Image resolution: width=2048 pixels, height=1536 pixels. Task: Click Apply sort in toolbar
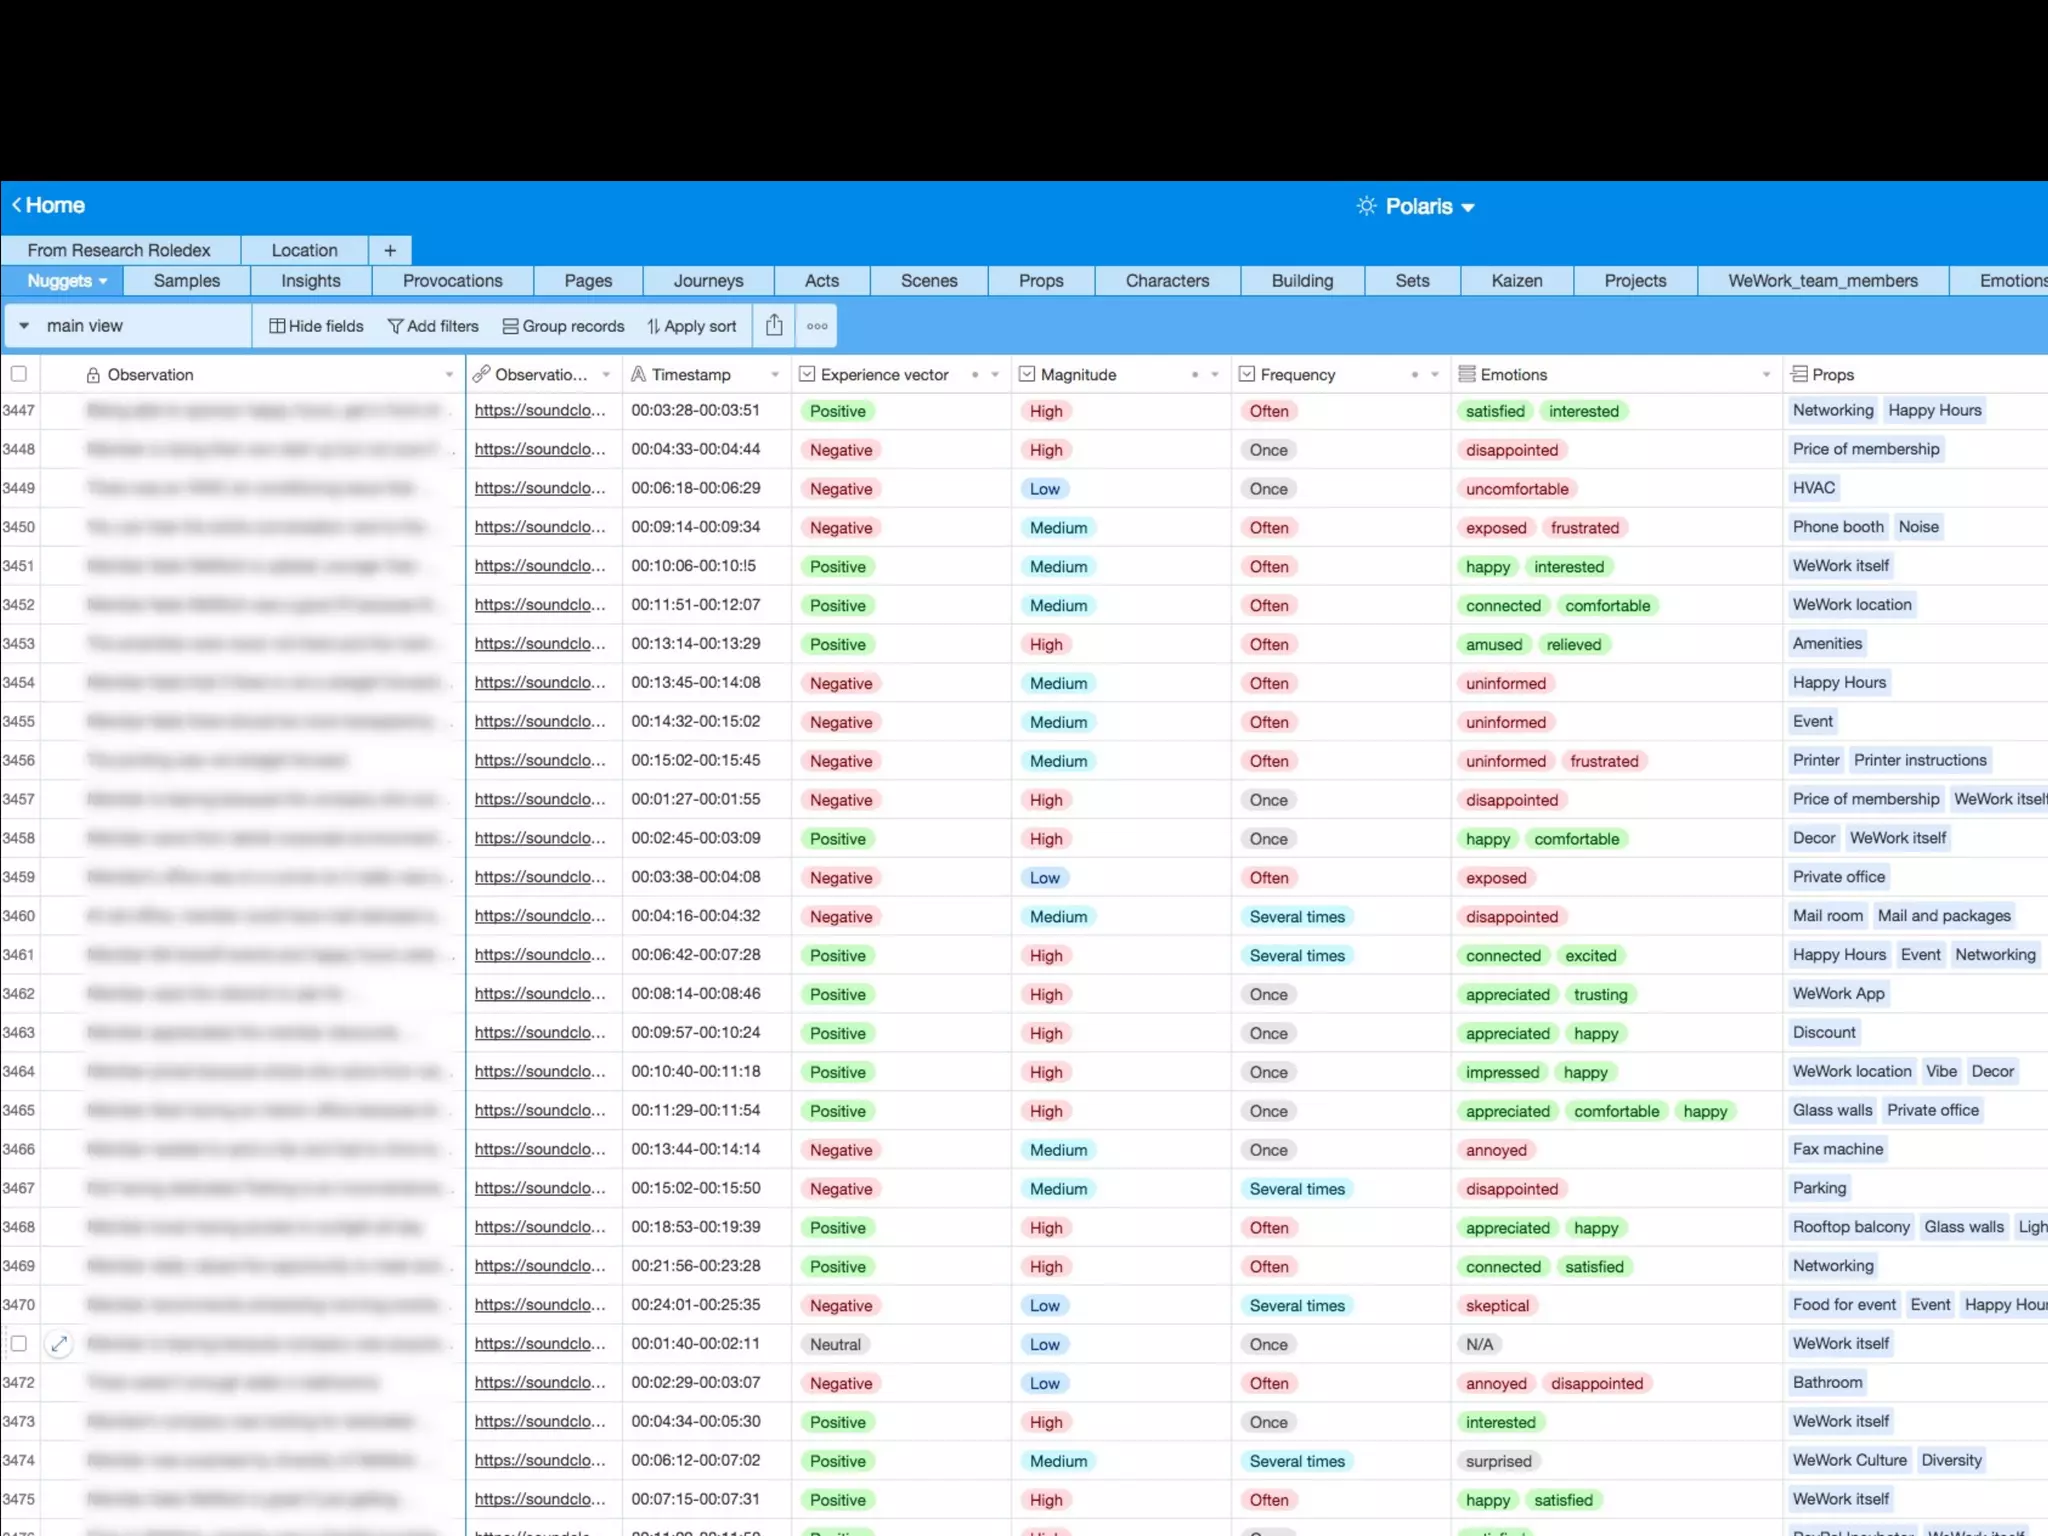click(692, 326)
